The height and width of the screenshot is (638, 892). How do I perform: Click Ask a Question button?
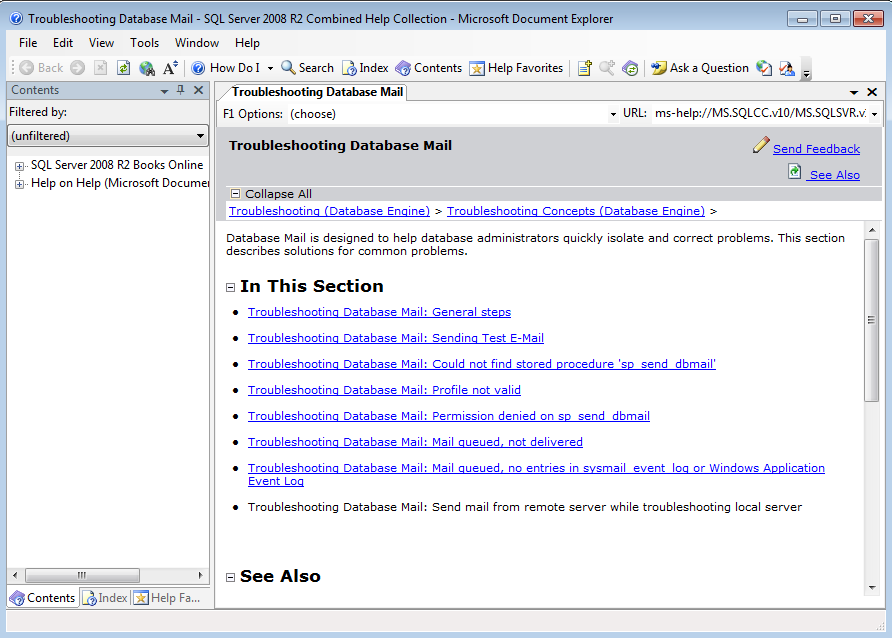coord(700,68)
